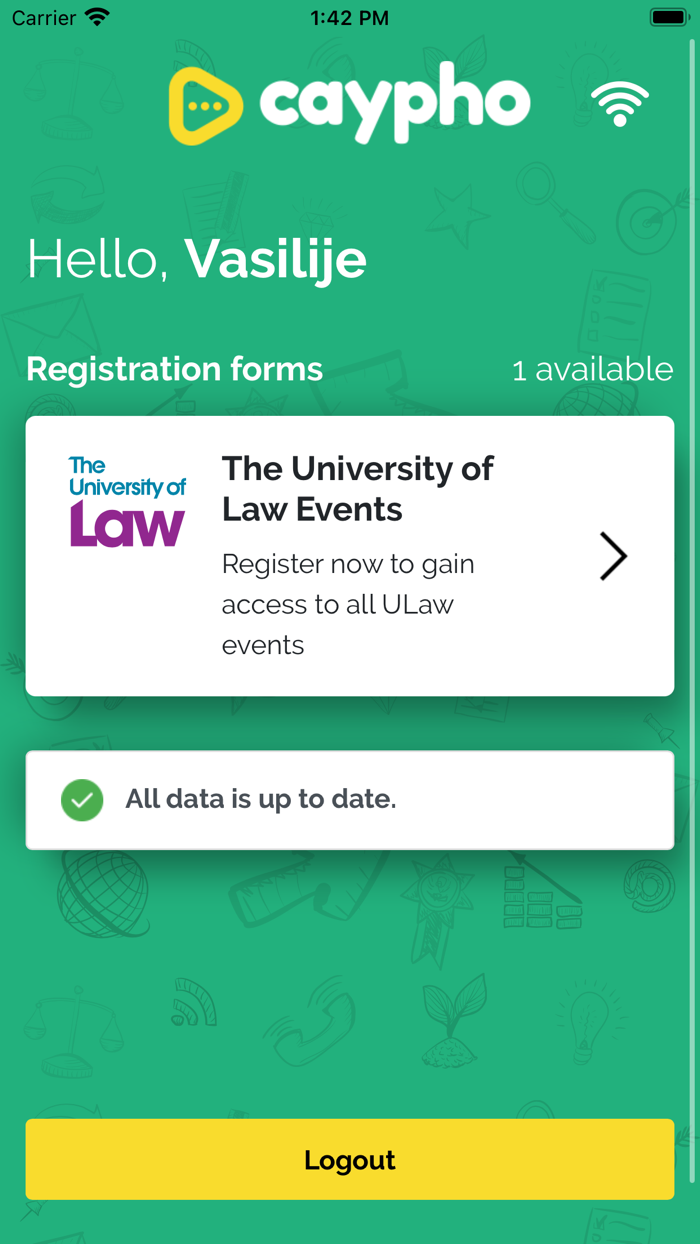Tap "All data is up to date." message
The image size is (700, 1244).
[x=261, y=799]
